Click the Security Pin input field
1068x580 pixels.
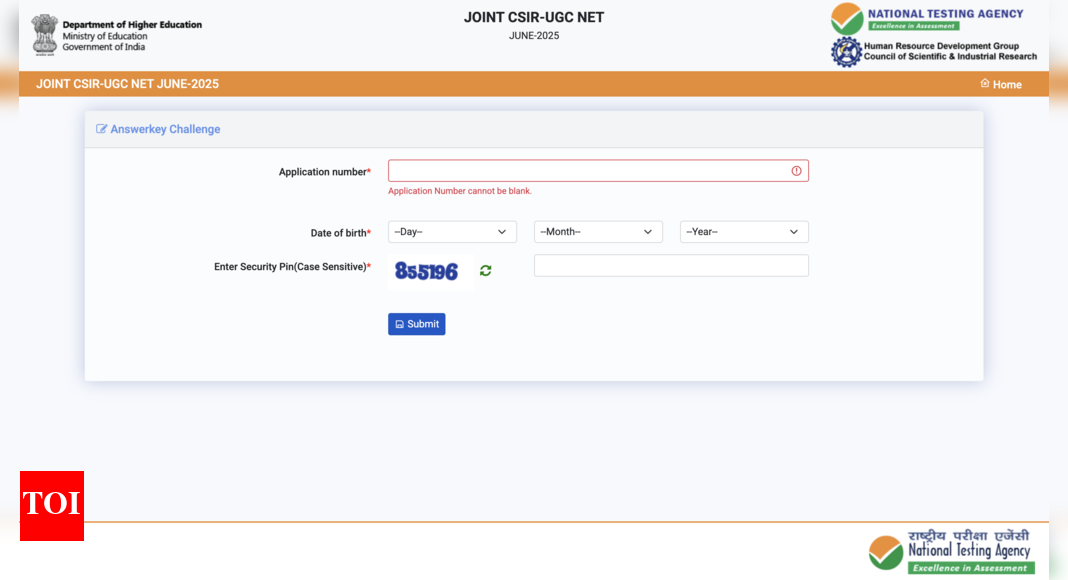pos(671,266)
